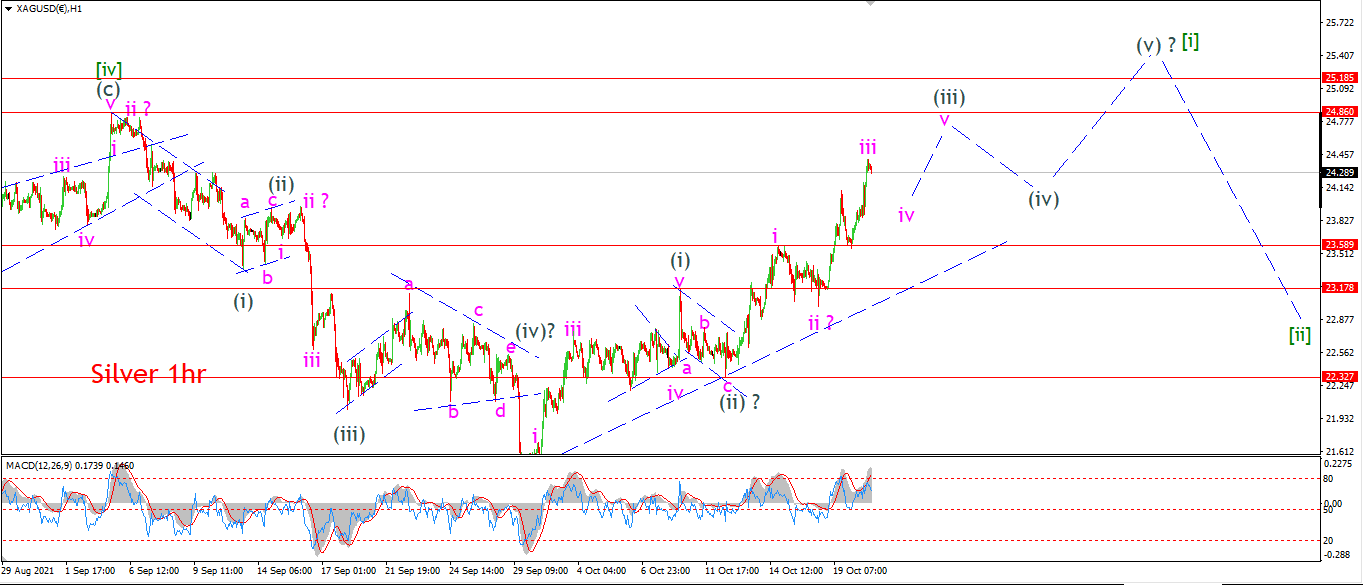Select the 23.589 red price level tag
The height and width of the screenshot is (585, 1363).
[x=1339, y=244]
